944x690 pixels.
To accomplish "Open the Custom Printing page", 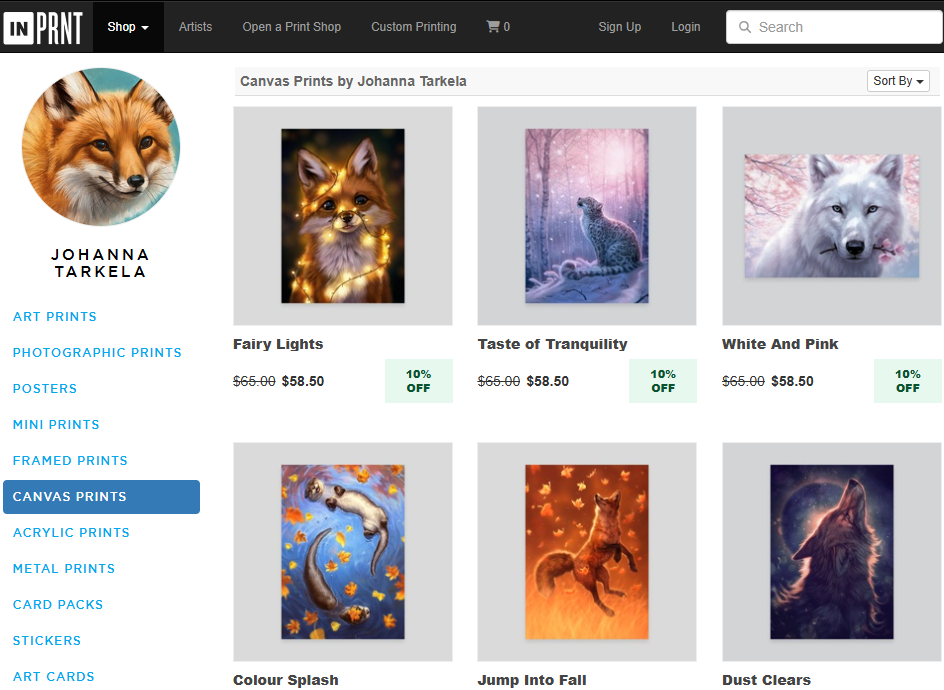I will point(413,27).
